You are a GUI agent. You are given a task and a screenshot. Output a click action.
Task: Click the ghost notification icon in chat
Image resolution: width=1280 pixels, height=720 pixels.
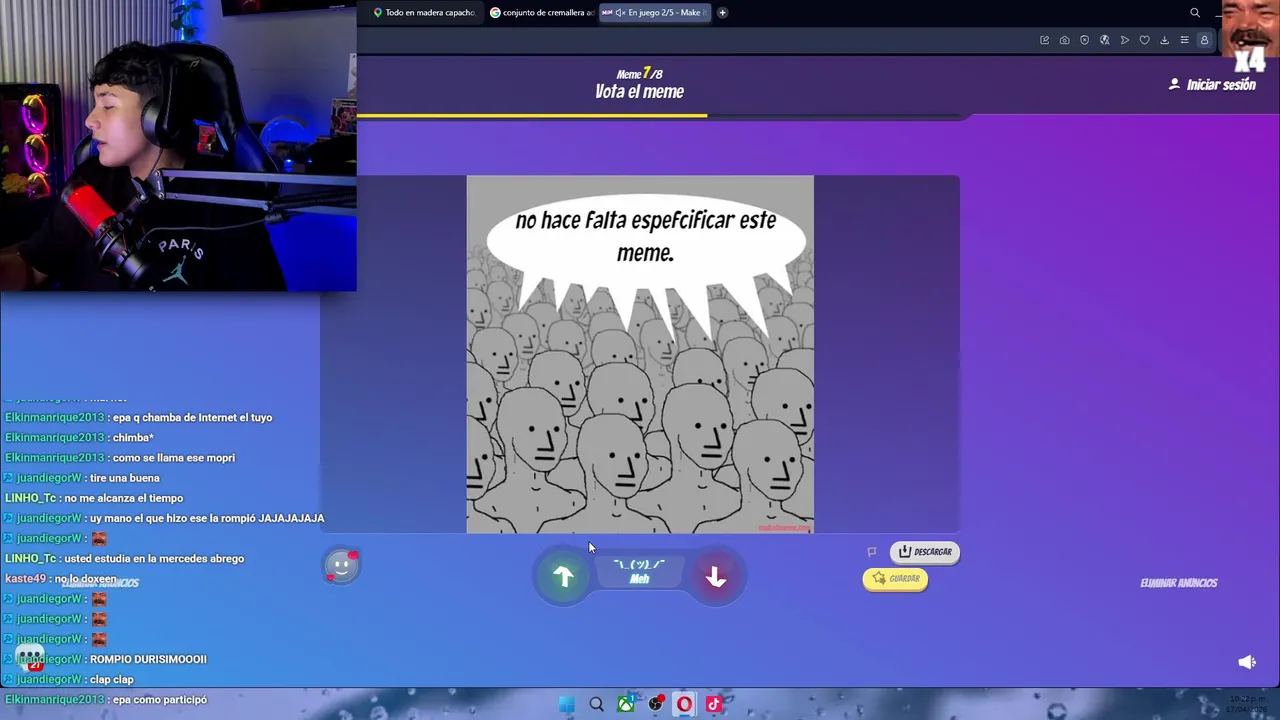(29, 657)
